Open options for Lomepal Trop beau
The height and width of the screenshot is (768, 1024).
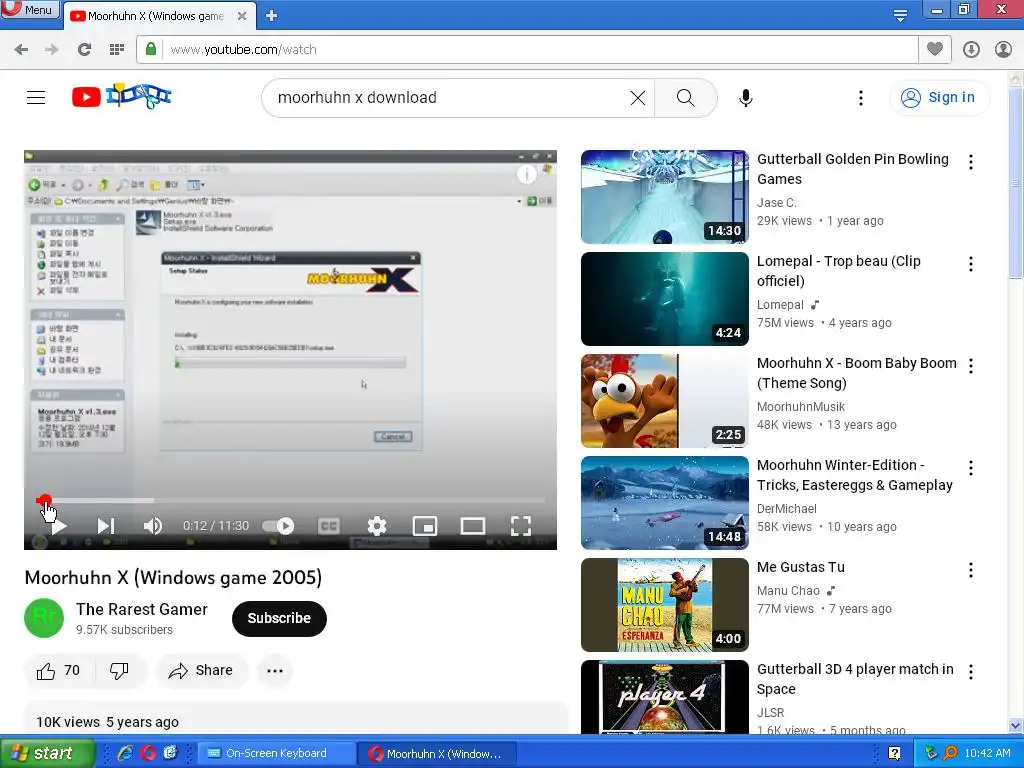pyautogui.click(x=971, y=264)
